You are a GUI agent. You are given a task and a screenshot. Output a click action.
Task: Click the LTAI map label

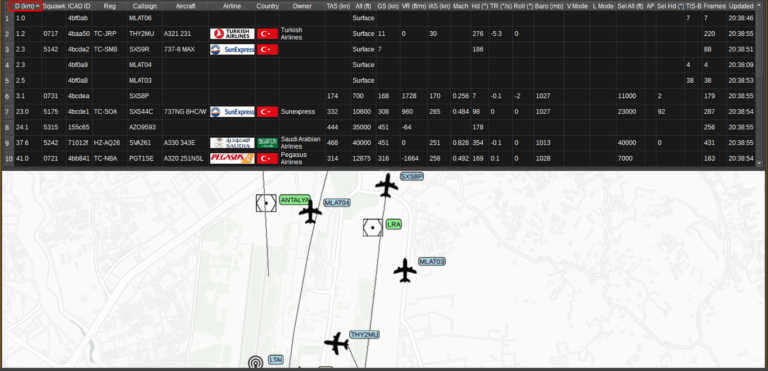276,360
